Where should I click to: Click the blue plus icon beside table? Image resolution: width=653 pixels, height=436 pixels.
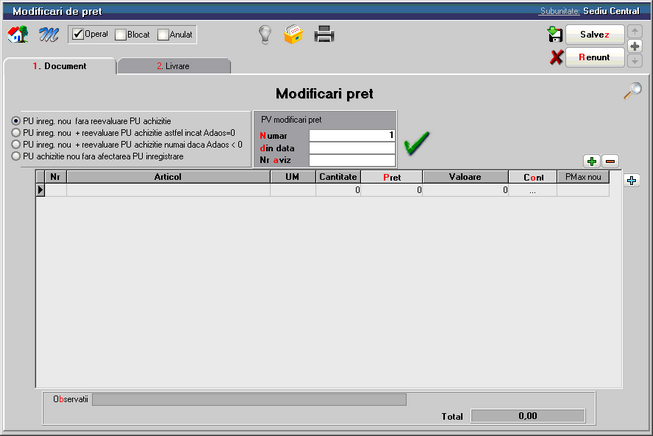tap(631, 180)
